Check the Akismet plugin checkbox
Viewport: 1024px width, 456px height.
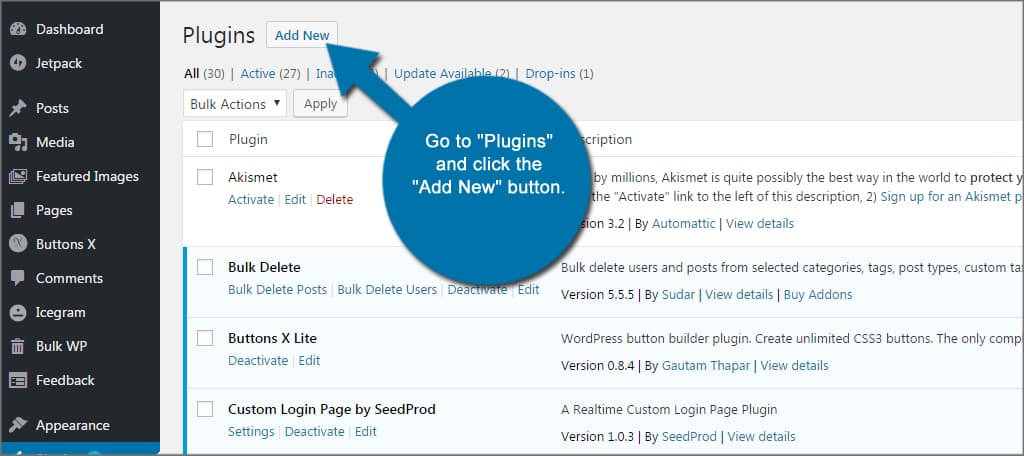point(205,177)
